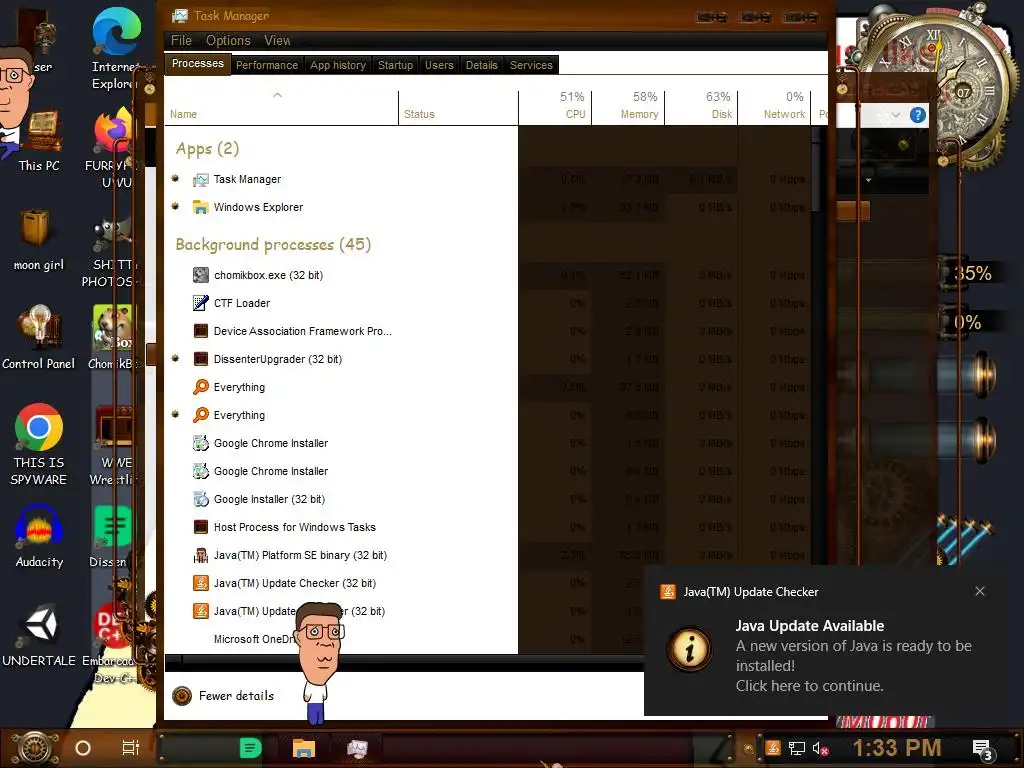Select the Processes tab

click(197, 63)
